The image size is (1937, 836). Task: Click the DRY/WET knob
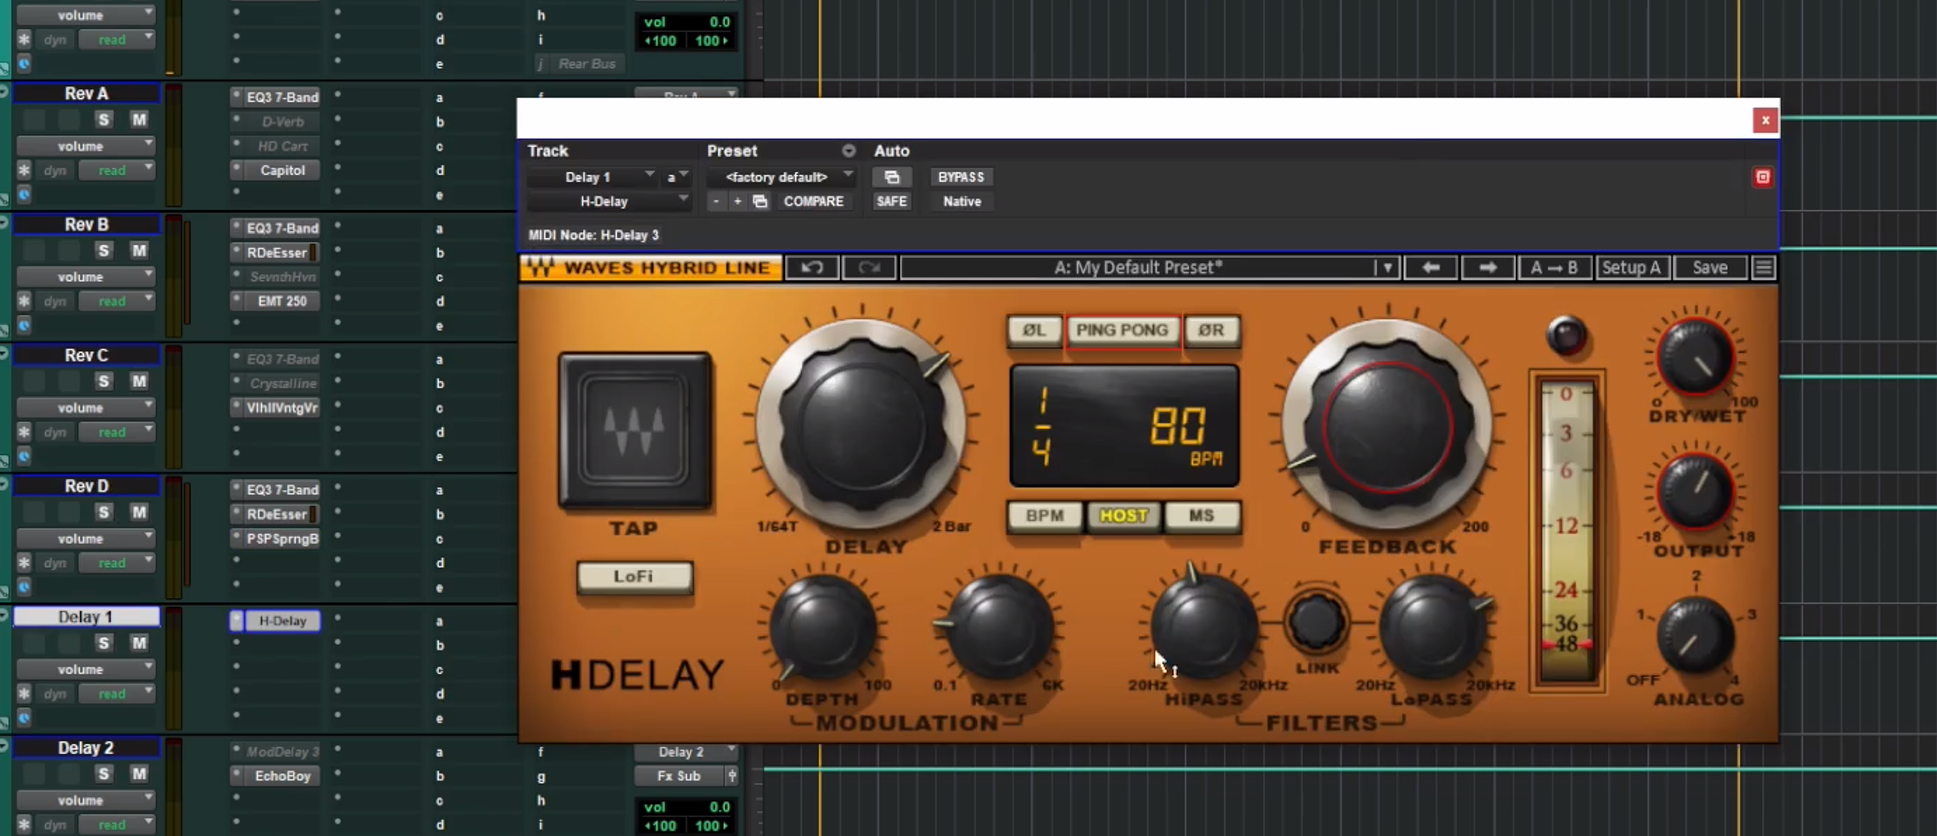point(1695,358)
